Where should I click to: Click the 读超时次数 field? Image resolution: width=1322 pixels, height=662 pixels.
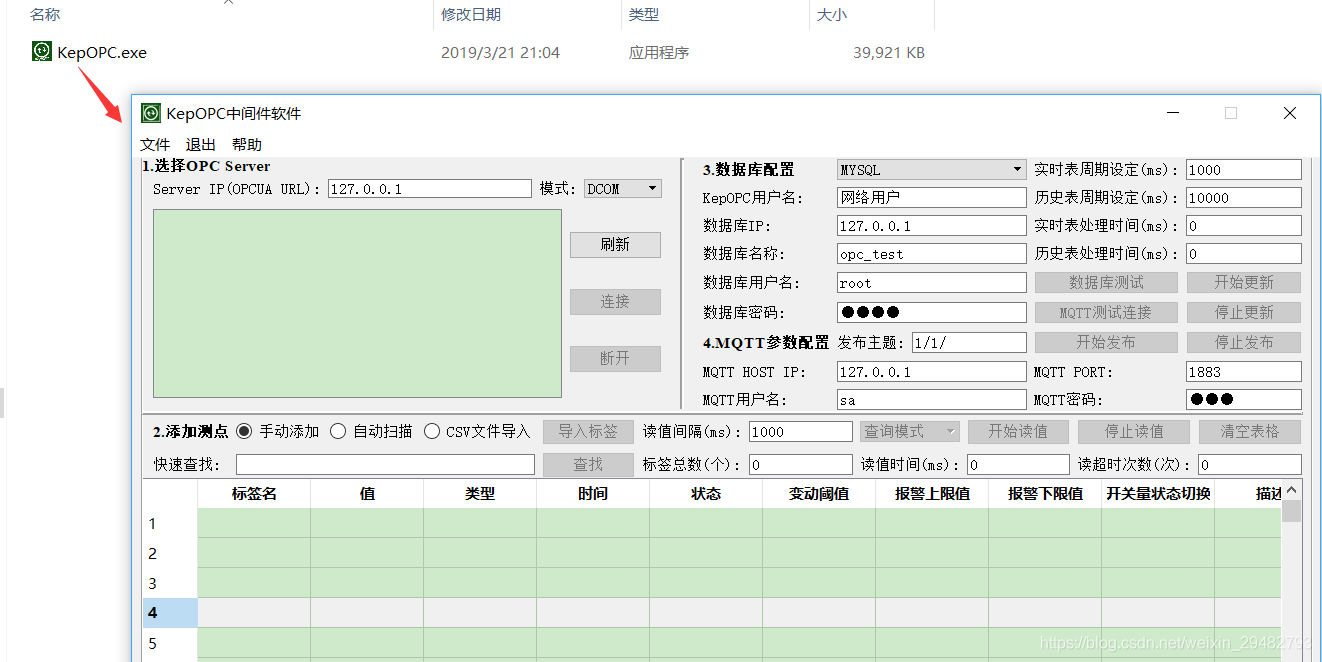1250,464
